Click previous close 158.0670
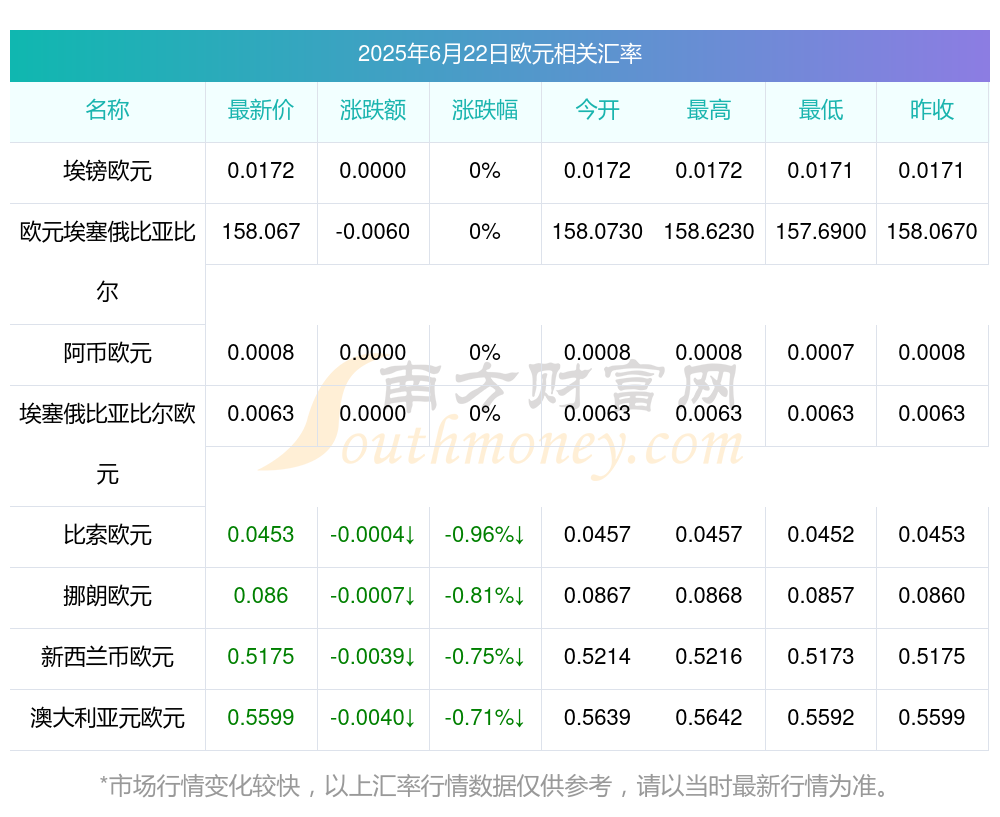Image resolution: width=1000 pixels, height=817 pixels. click(932, 232)
